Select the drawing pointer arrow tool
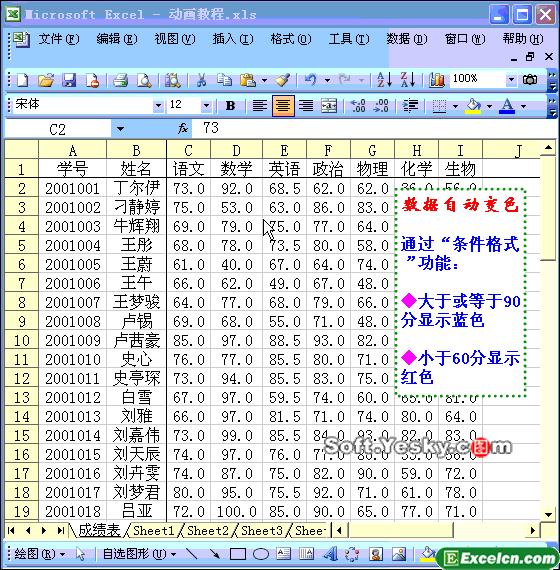This screenshot has height=570, width=560. (x=80, y=554)
